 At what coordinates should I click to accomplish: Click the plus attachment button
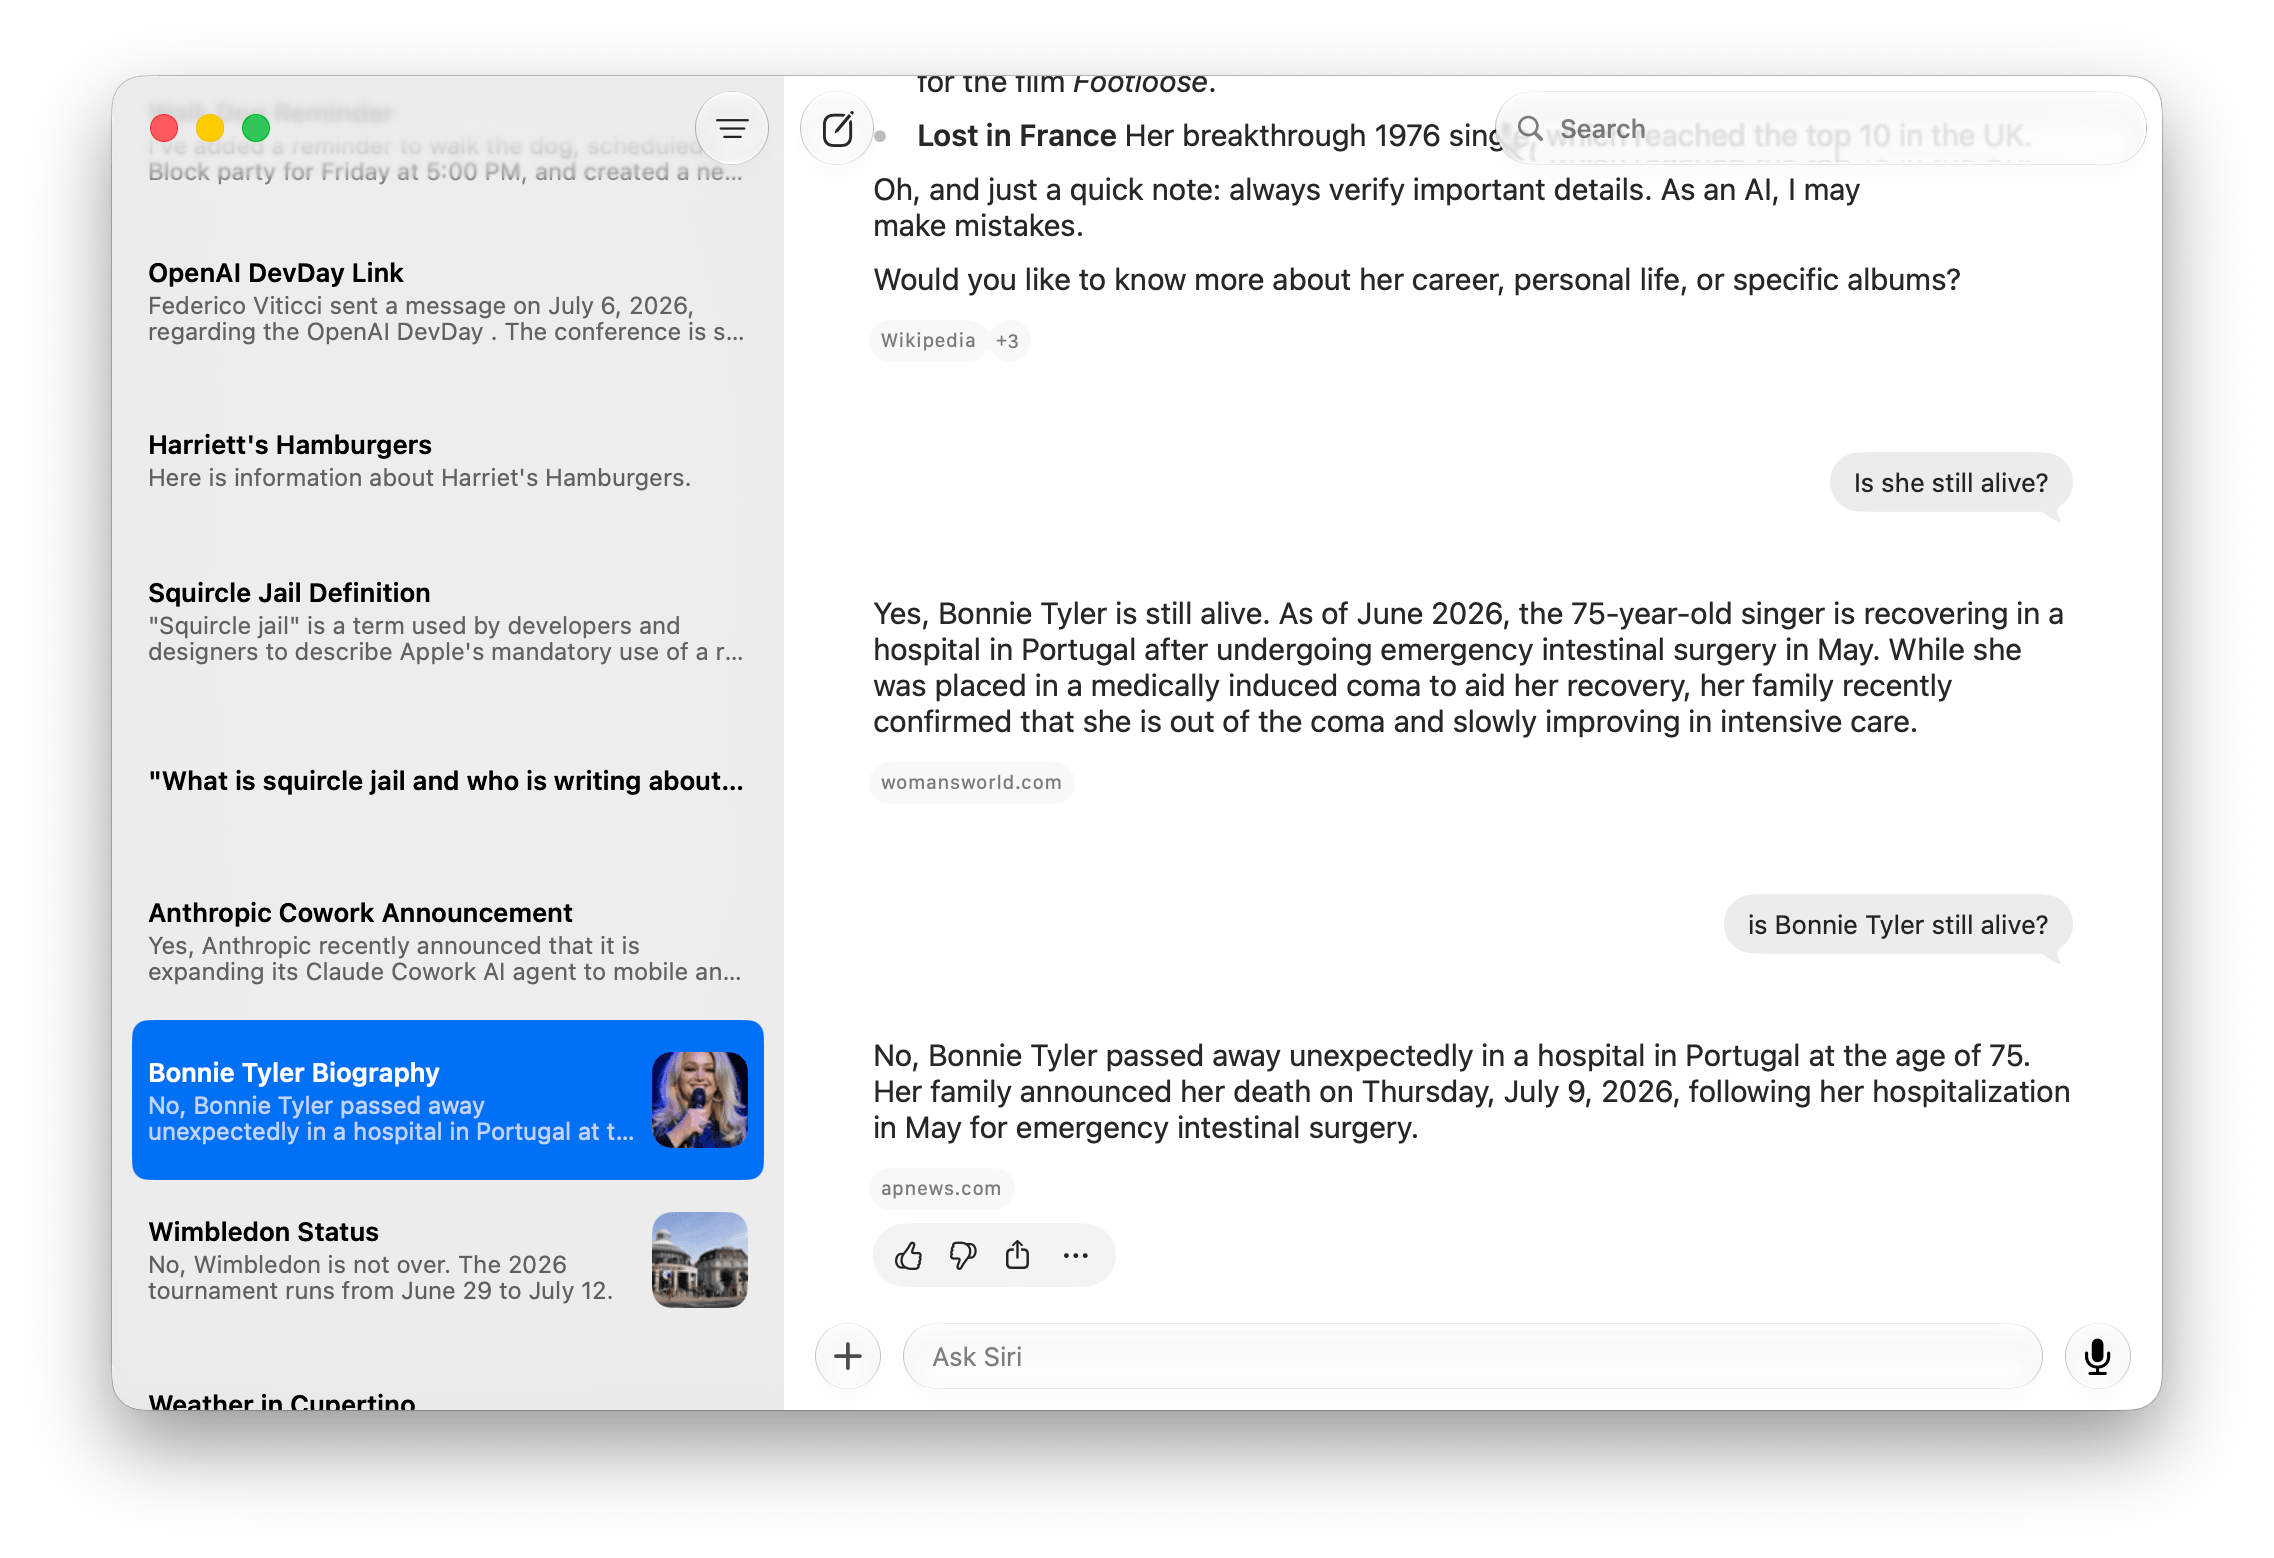(848, 1356)
